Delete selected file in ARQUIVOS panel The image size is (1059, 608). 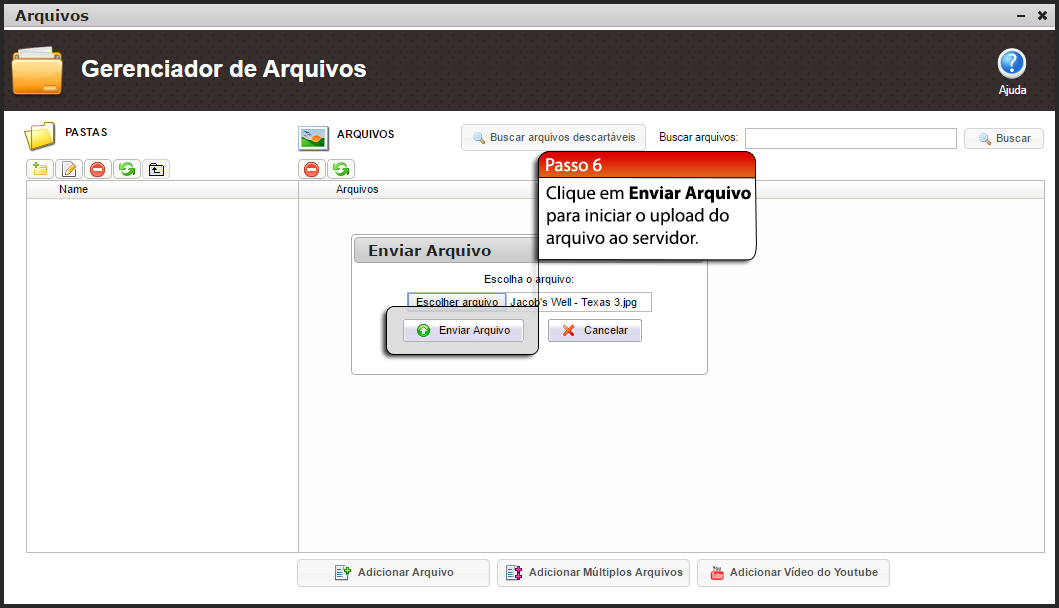[x=311, y=169]
